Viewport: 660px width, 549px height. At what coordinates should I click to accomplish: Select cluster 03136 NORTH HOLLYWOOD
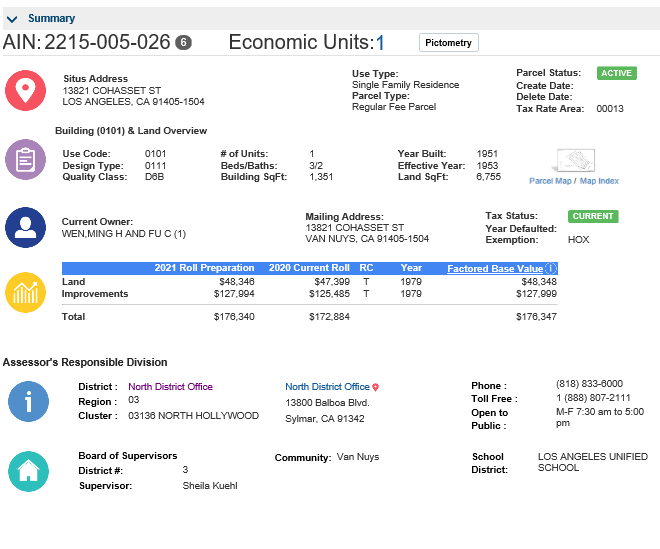(x=193, y=416)
